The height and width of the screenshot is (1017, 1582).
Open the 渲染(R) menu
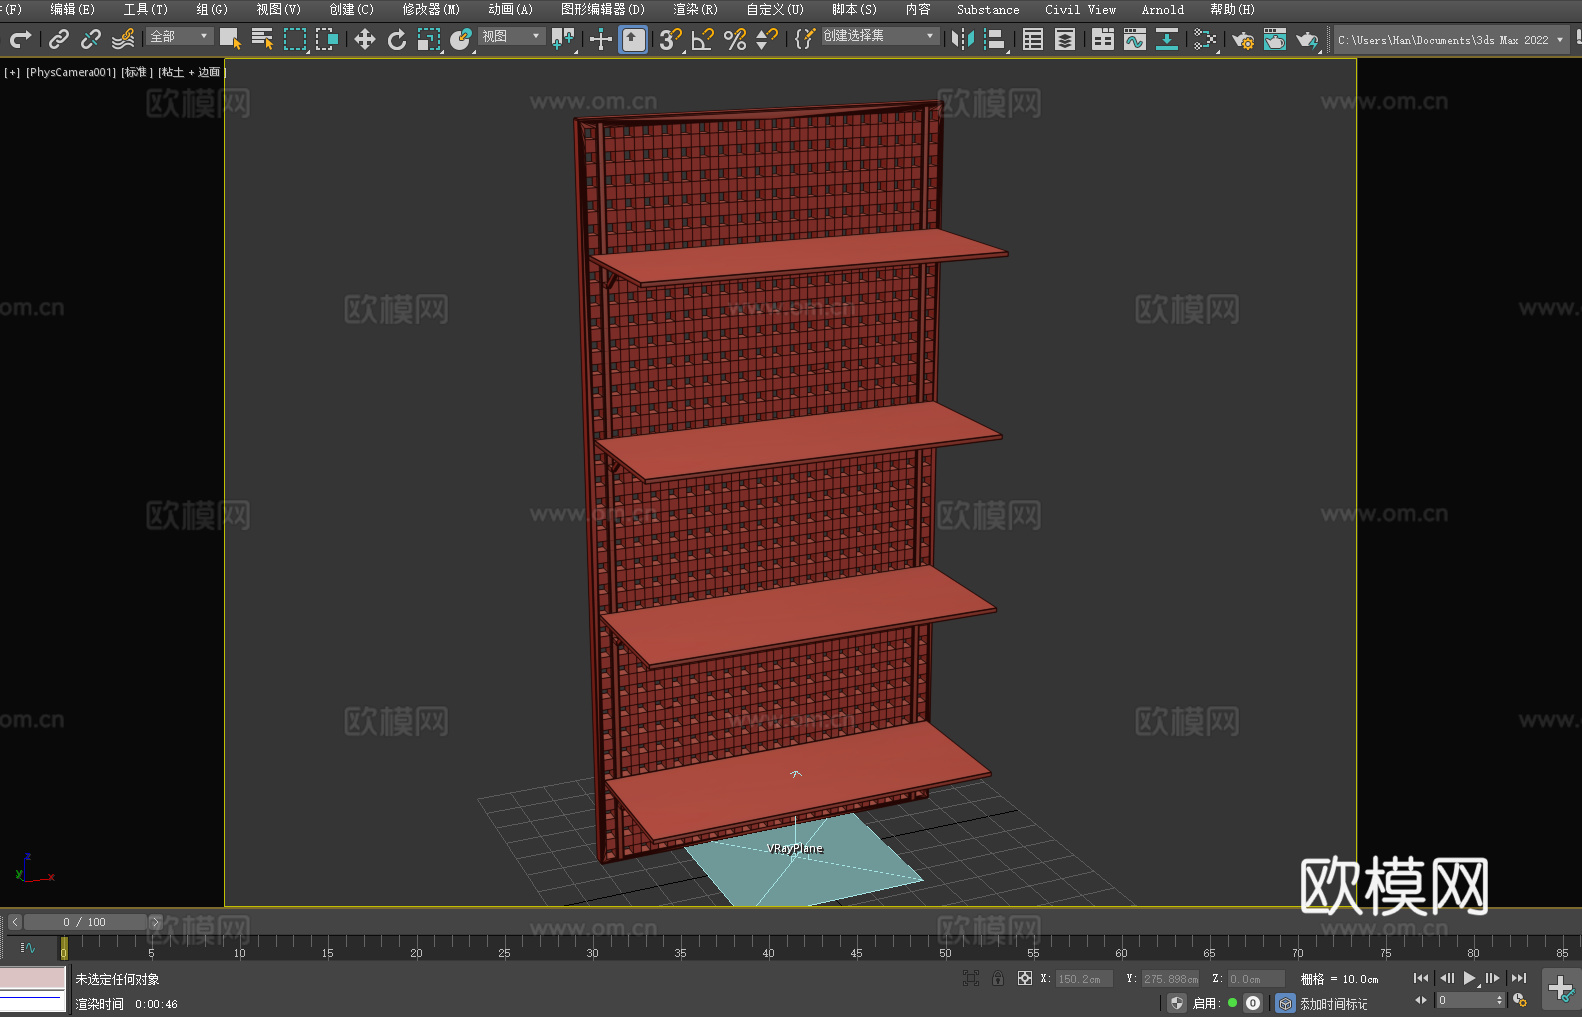tap(695, 9)
